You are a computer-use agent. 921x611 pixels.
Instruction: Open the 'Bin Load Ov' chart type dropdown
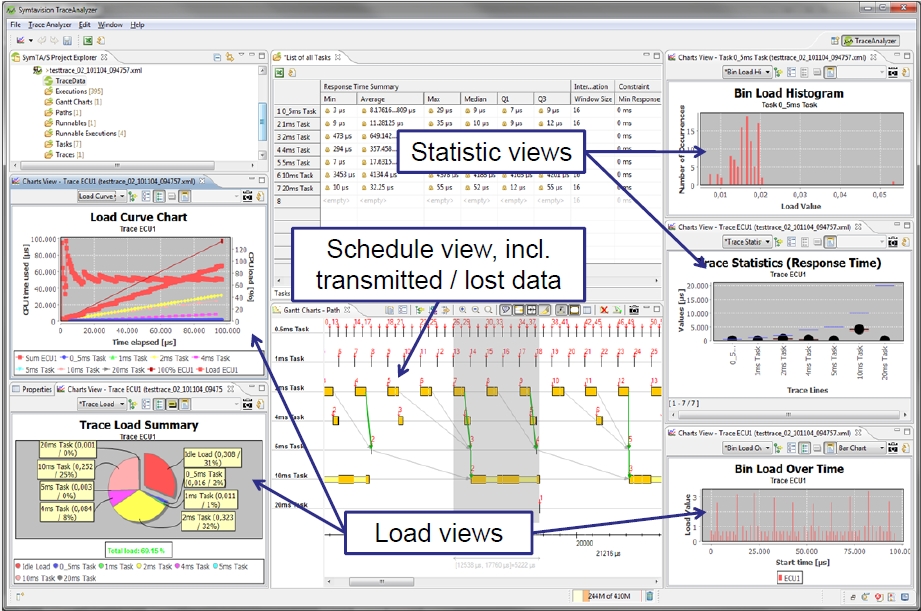point(747,448)
